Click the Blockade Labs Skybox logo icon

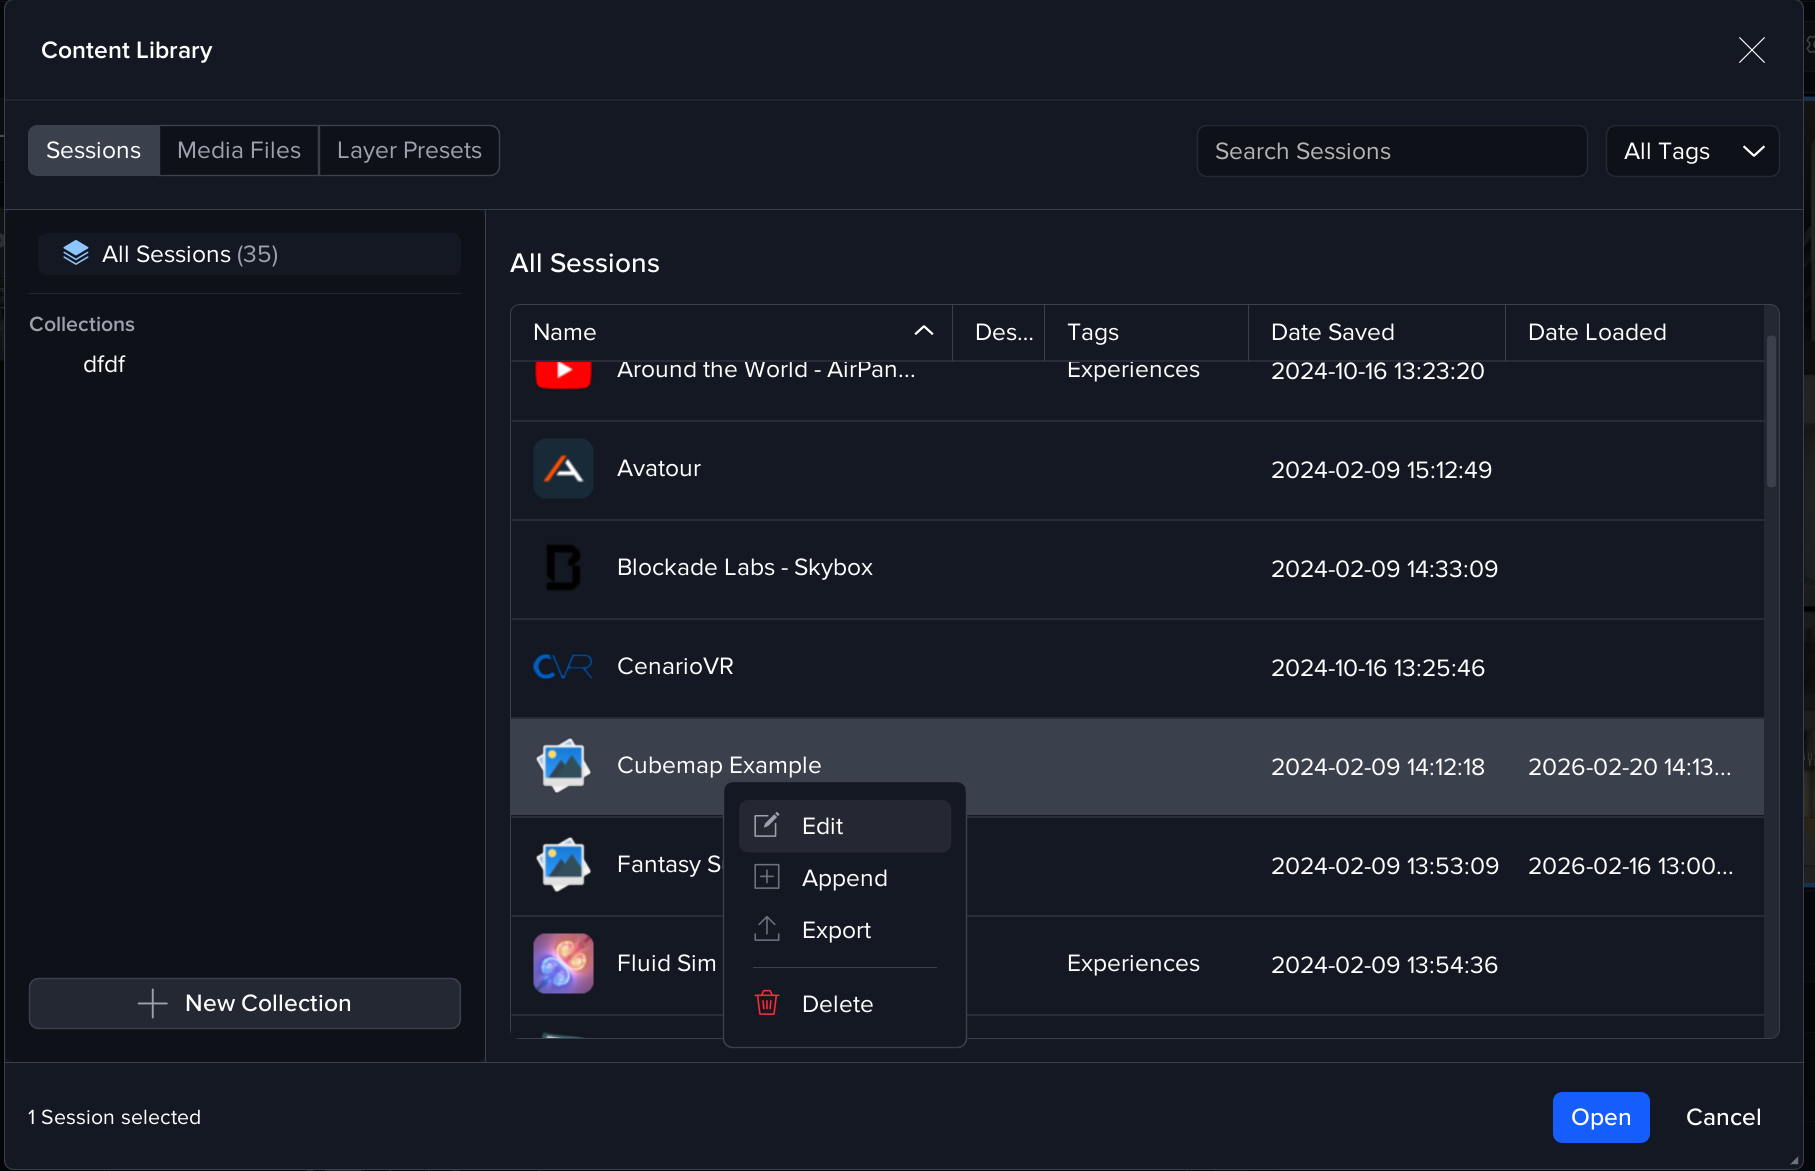563,568
